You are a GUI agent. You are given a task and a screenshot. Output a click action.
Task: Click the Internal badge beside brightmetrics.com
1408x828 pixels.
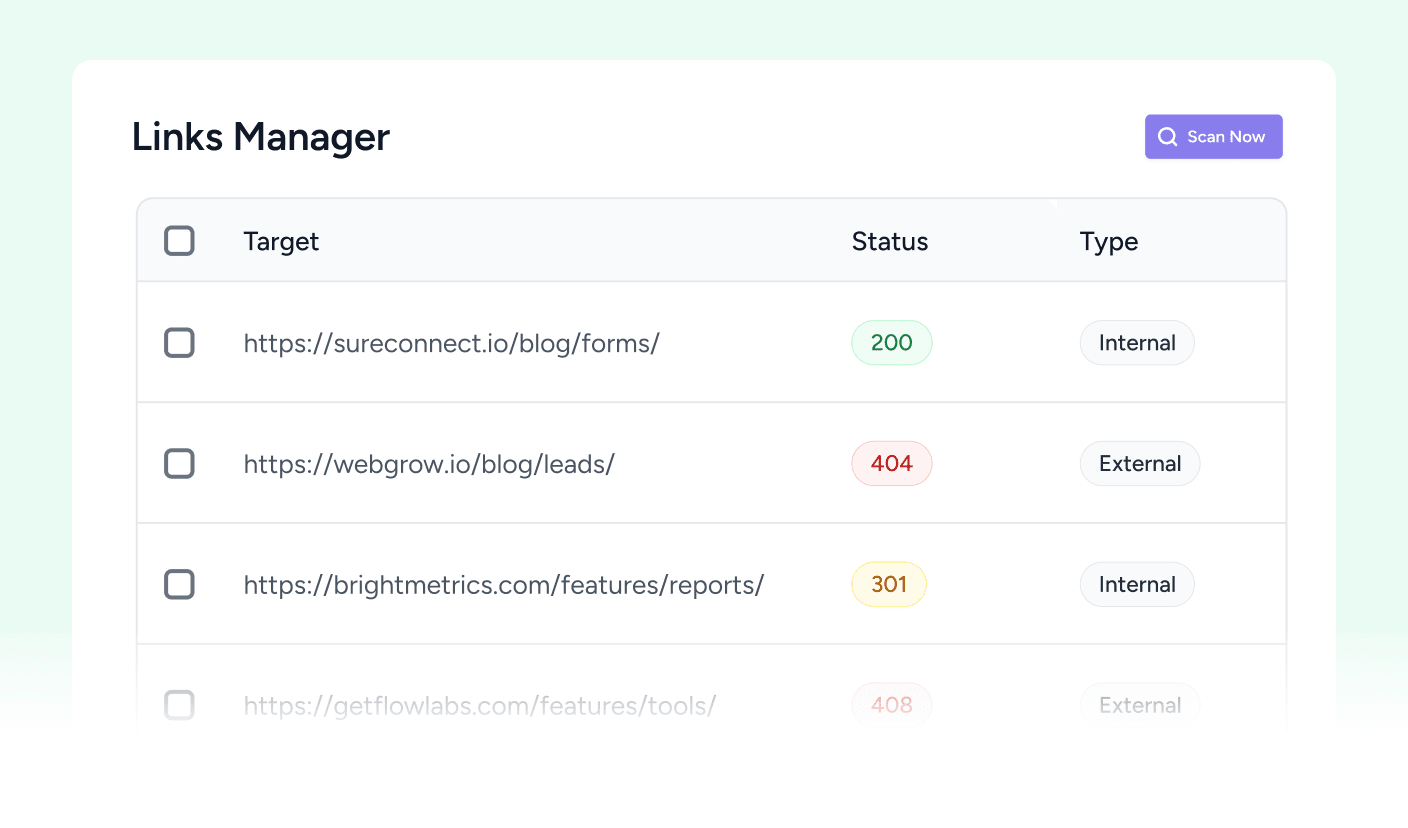1137,584
